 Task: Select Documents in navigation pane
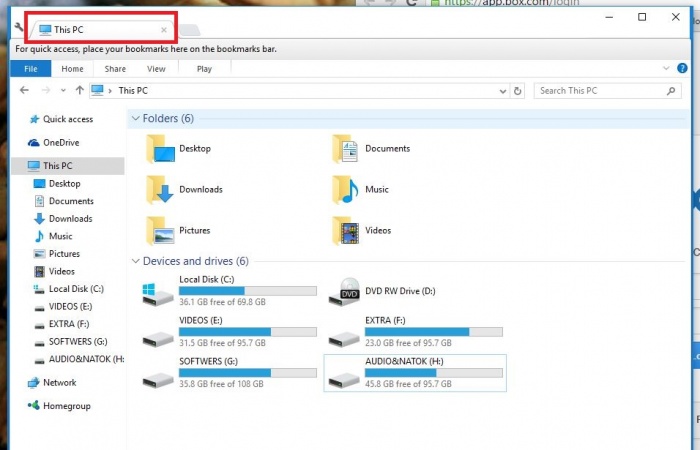(x=64, y=201)
